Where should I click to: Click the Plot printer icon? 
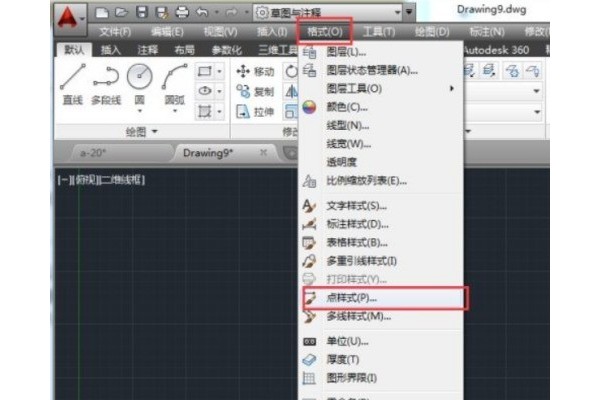182,13
